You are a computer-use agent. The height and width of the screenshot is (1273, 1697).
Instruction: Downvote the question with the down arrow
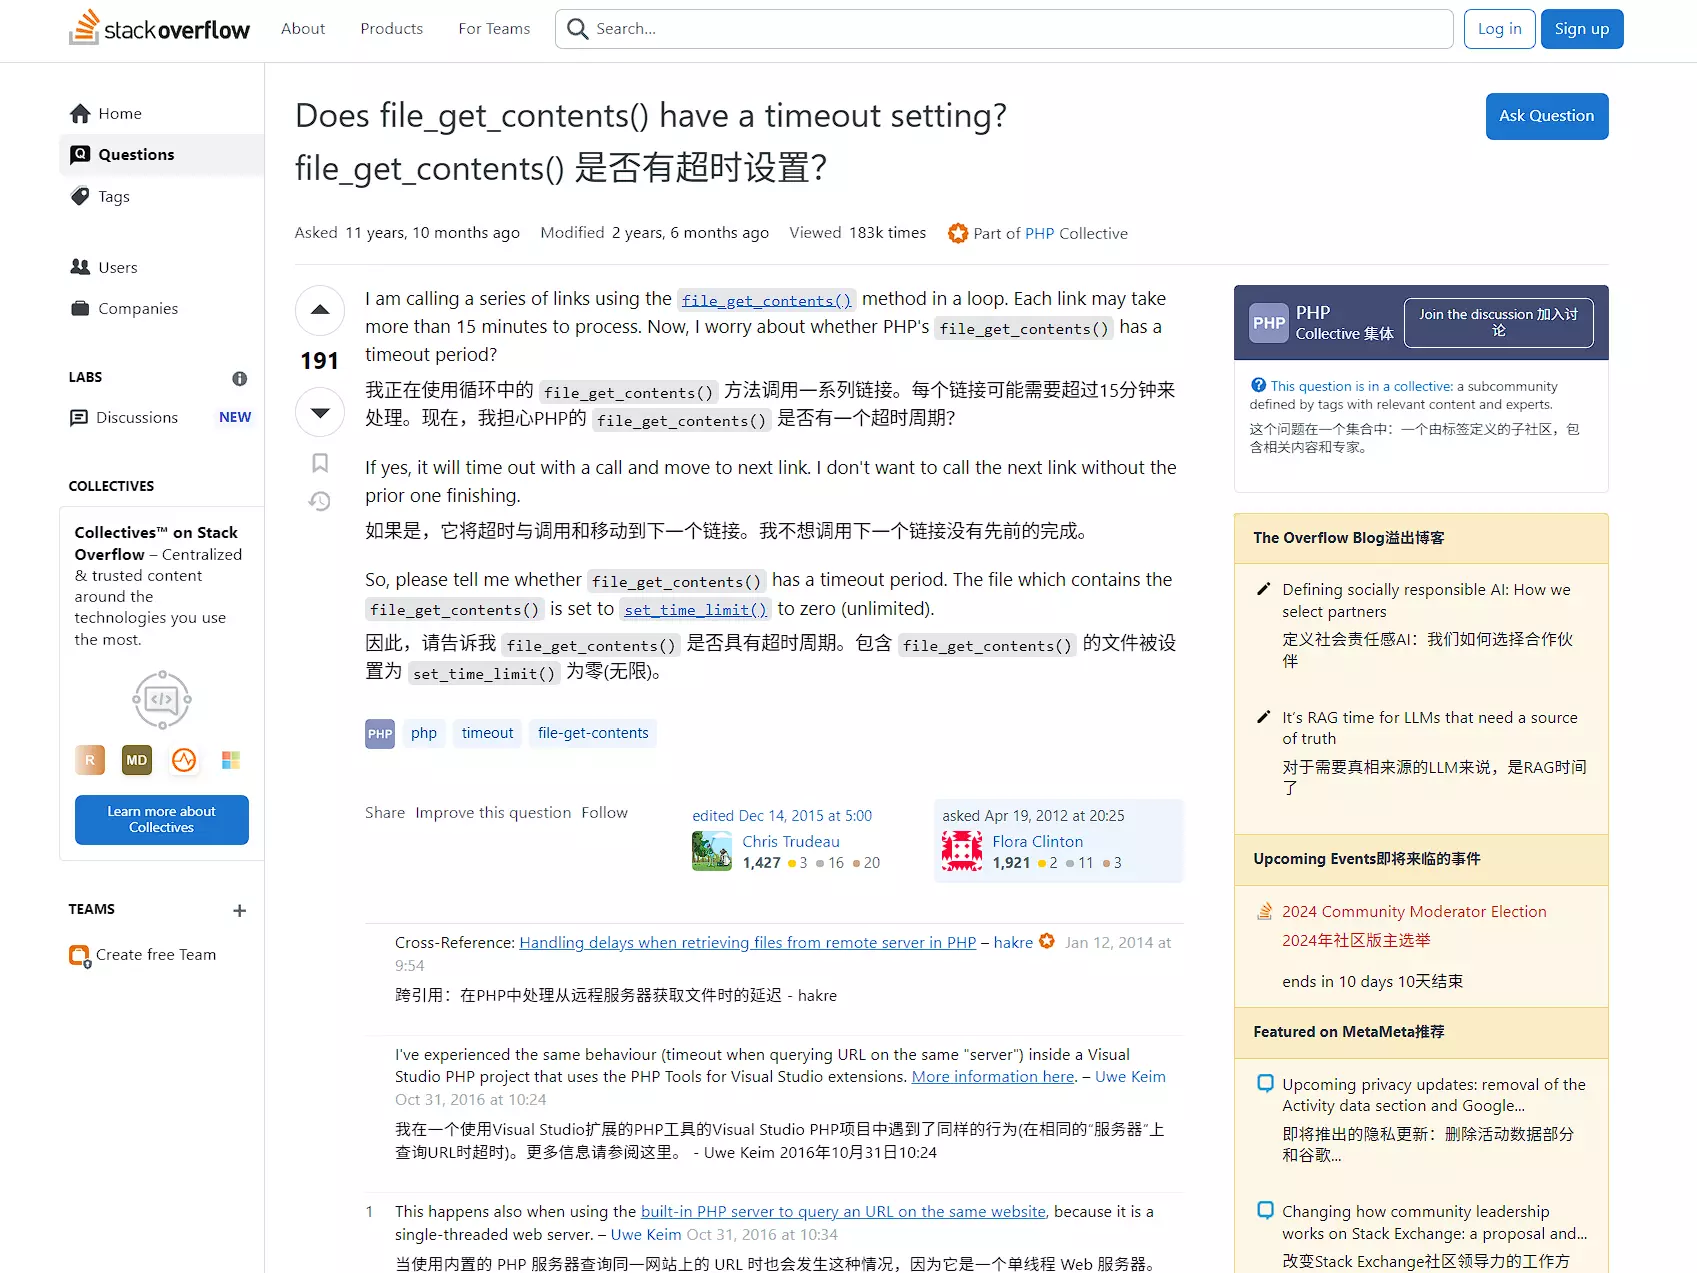tap(320, 412)
